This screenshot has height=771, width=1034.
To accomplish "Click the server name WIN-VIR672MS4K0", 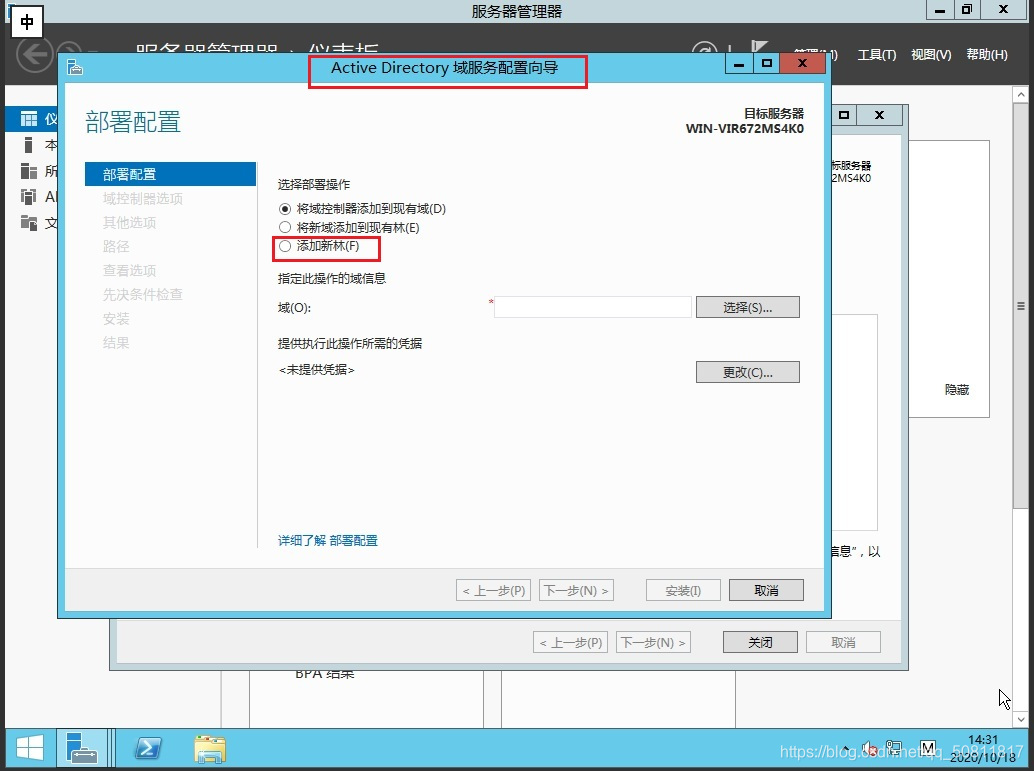I will click(745, 129).
